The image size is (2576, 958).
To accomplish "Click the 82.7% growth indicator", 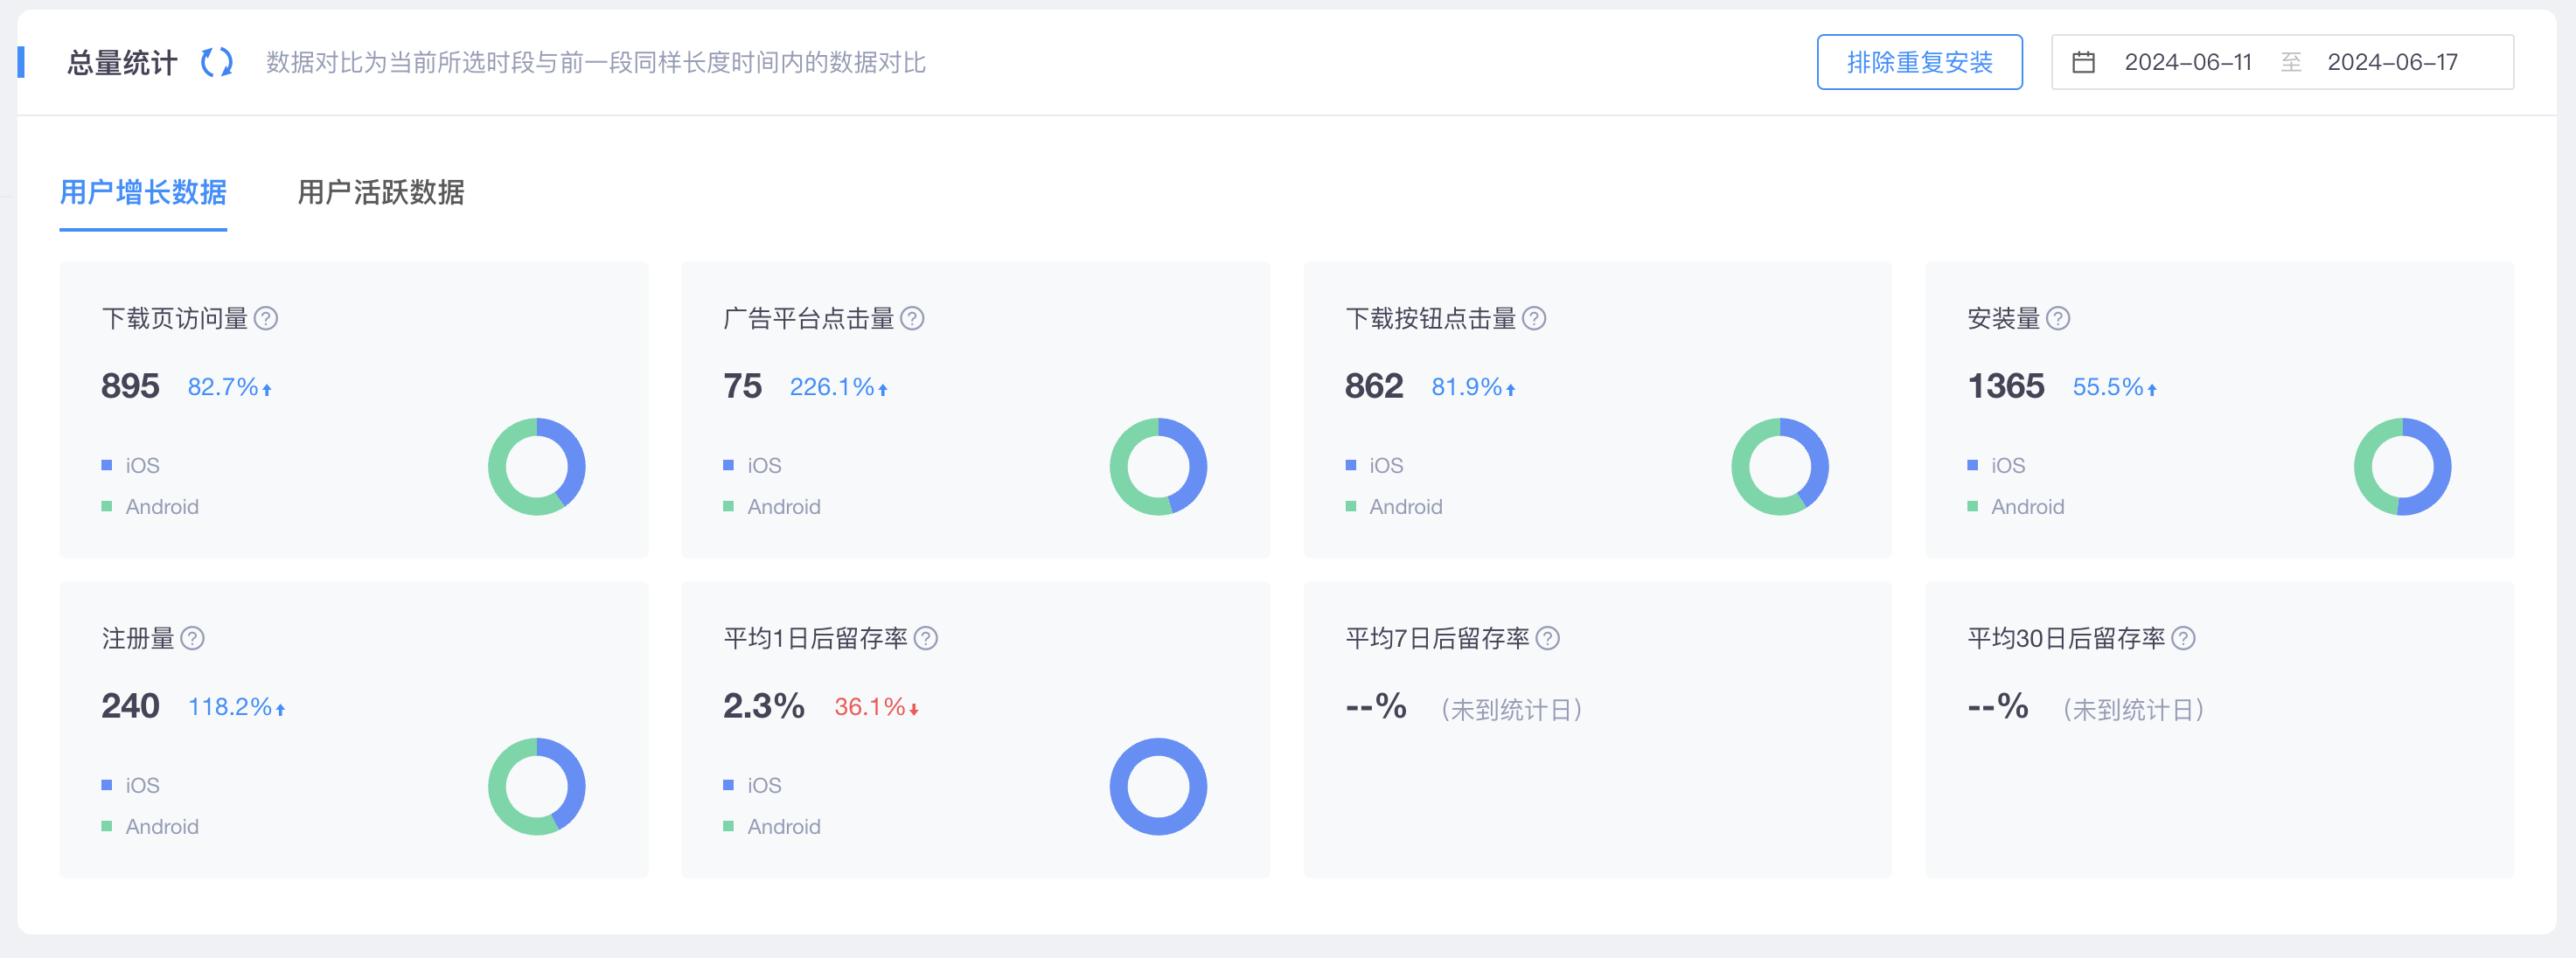I will [229, 387].
